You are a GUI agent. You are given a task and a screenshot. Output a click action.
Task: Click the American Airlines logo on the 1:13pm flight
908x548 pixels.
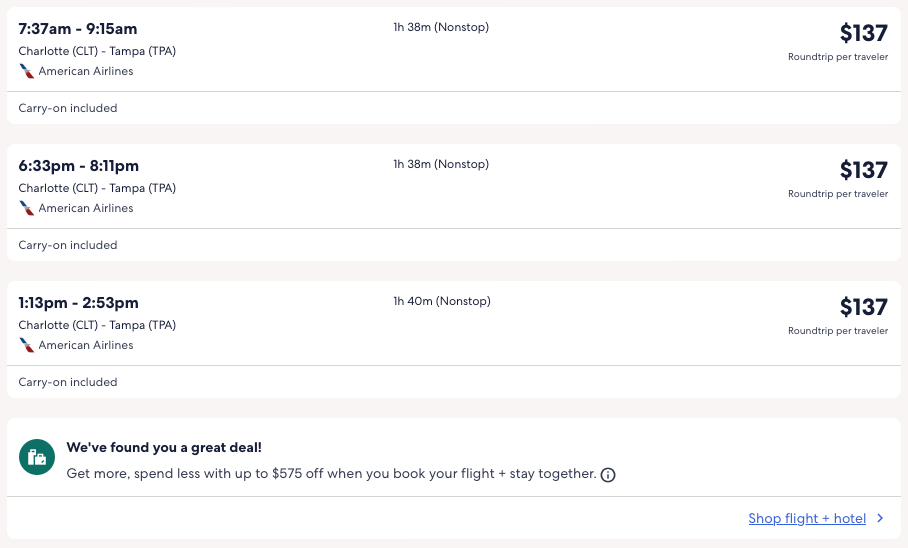coord(27,346)
